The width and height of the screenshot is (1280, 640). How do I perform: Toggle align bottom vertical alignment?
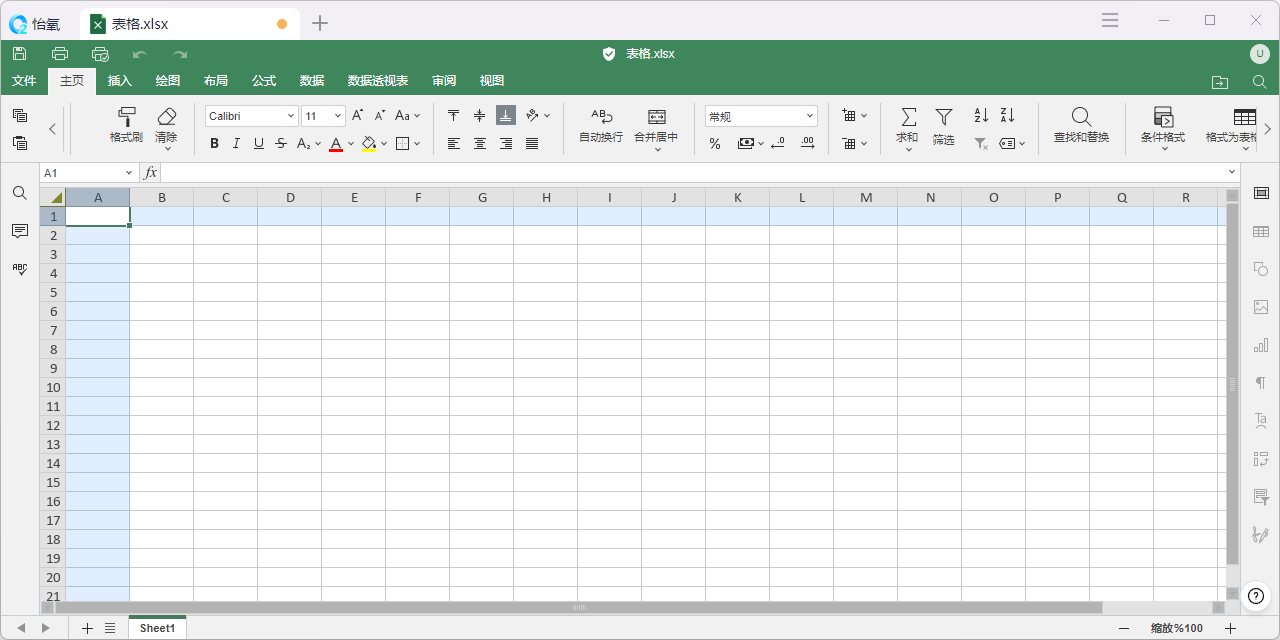point(506,116)
